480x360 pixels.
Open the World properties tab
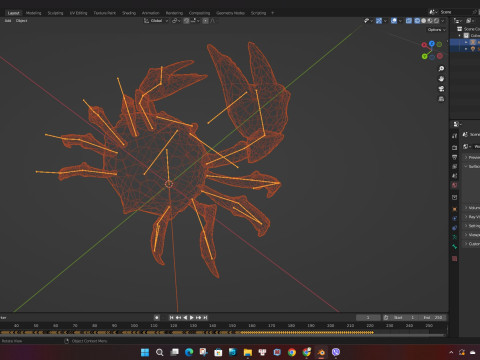tap(454, 185)
